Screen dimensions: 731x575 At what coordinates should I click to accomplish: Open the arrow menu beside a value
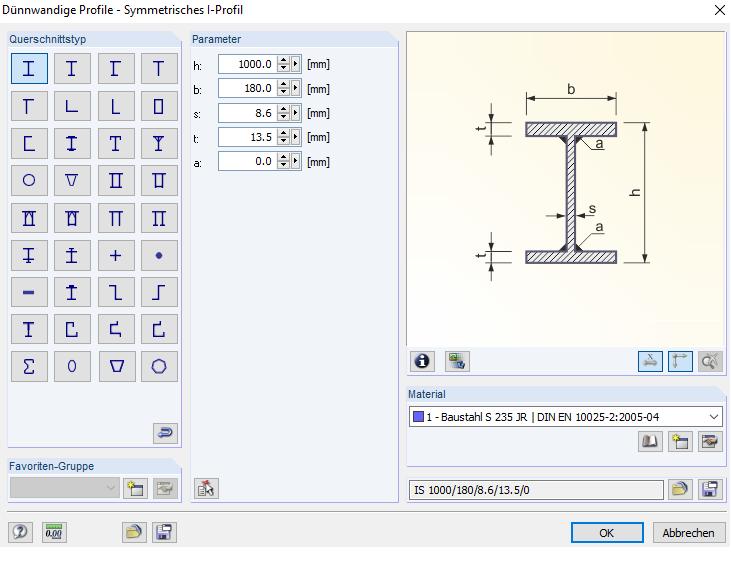296,161
